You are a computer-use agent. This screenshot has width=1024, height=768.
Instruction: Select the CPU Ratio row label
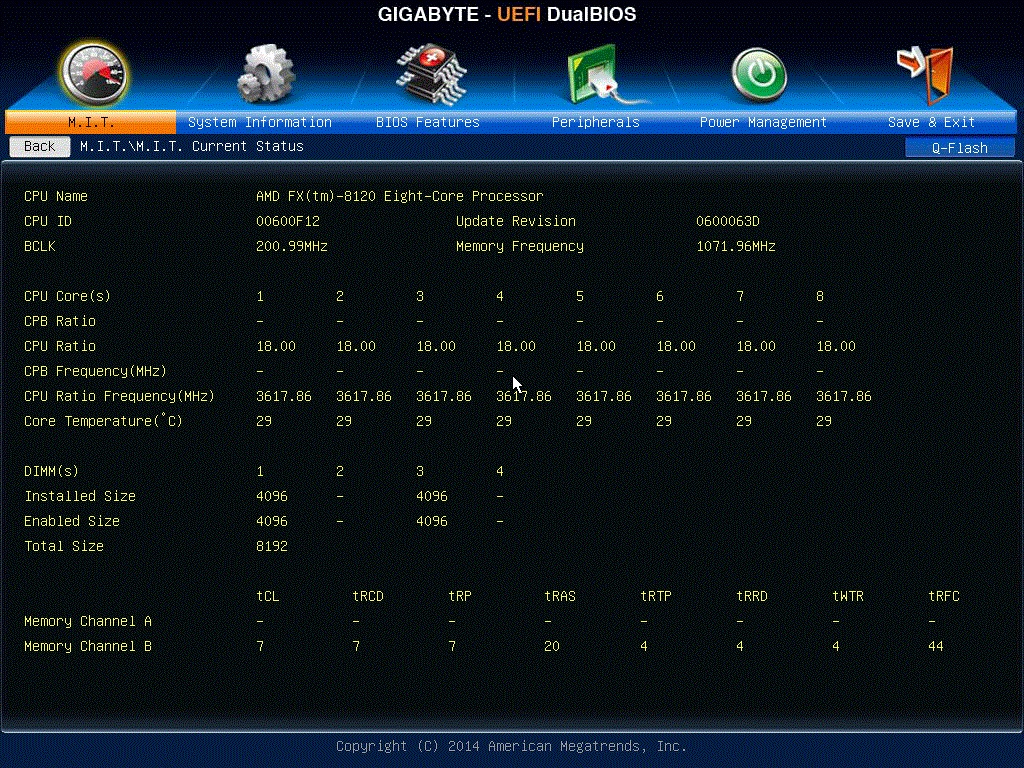point(59,346)
